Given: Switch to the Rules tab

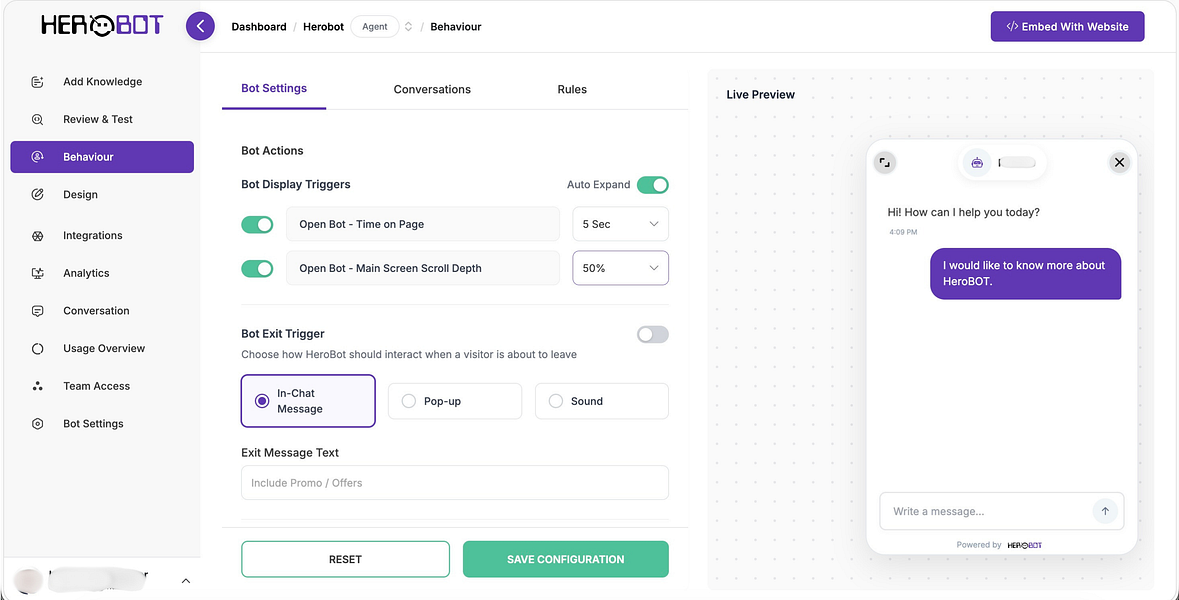Looking at the screenshot, I should [572, 89].
